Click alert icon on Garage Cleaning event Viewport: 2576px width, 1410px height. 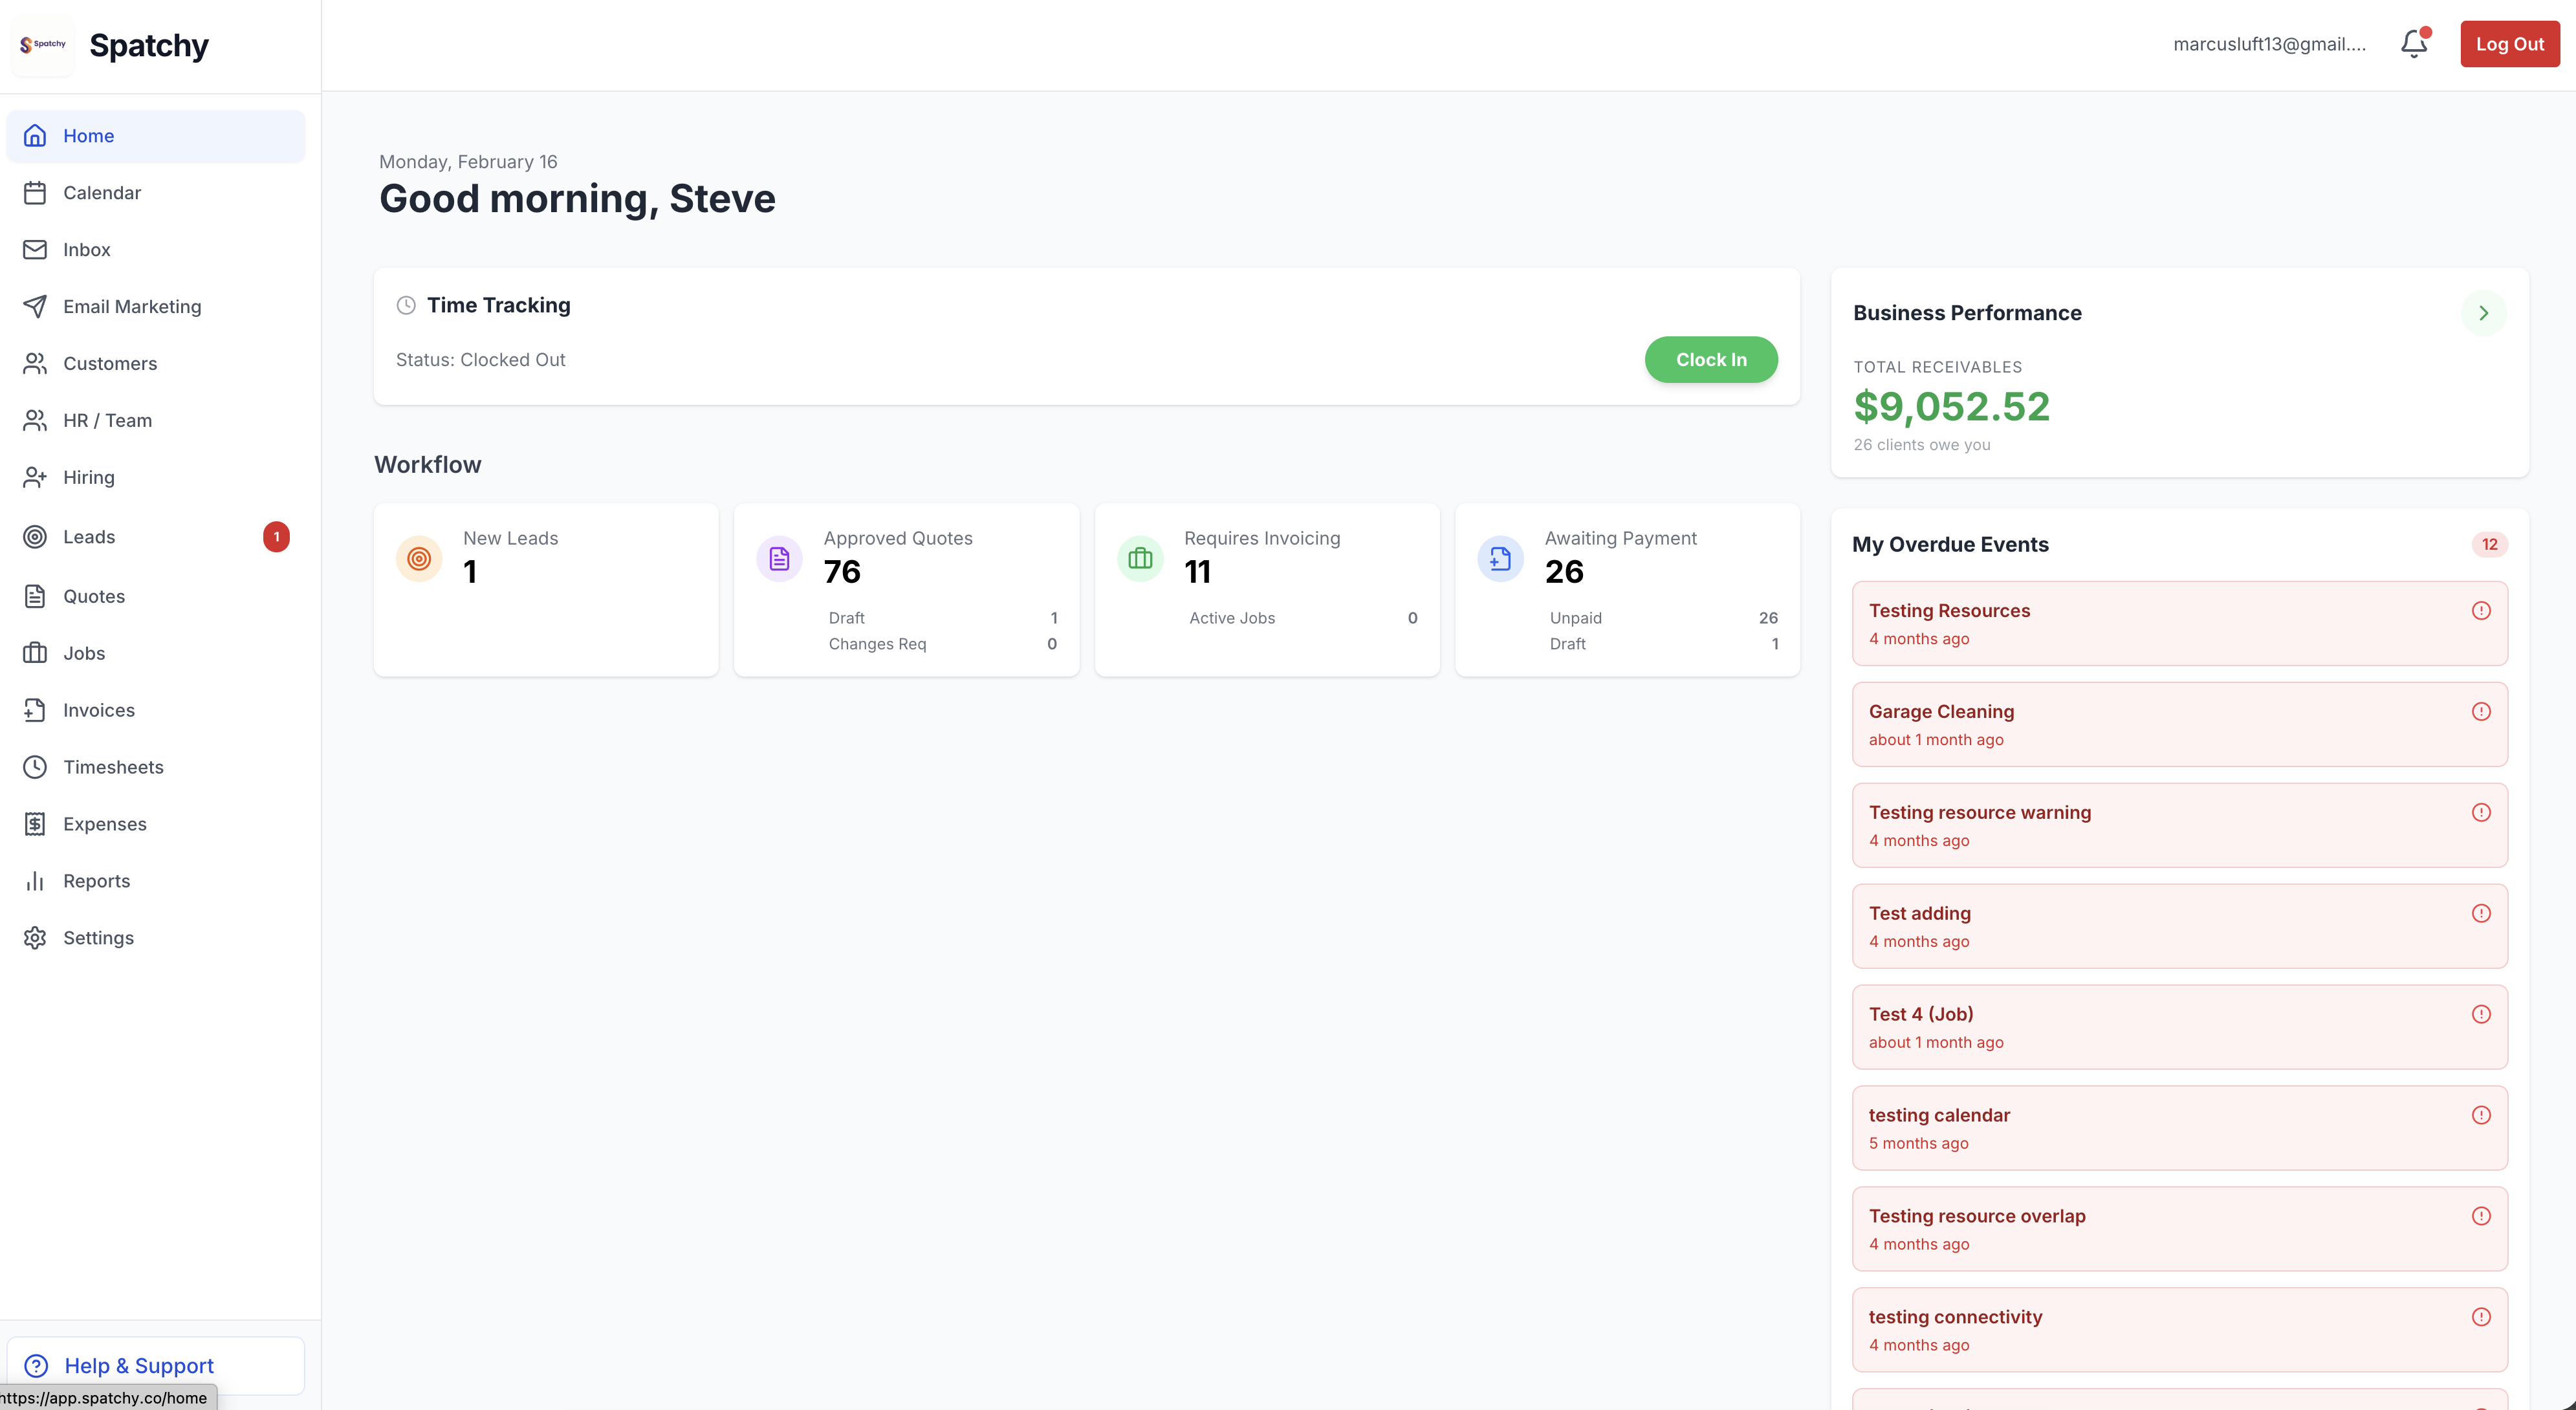(2481, 712)
